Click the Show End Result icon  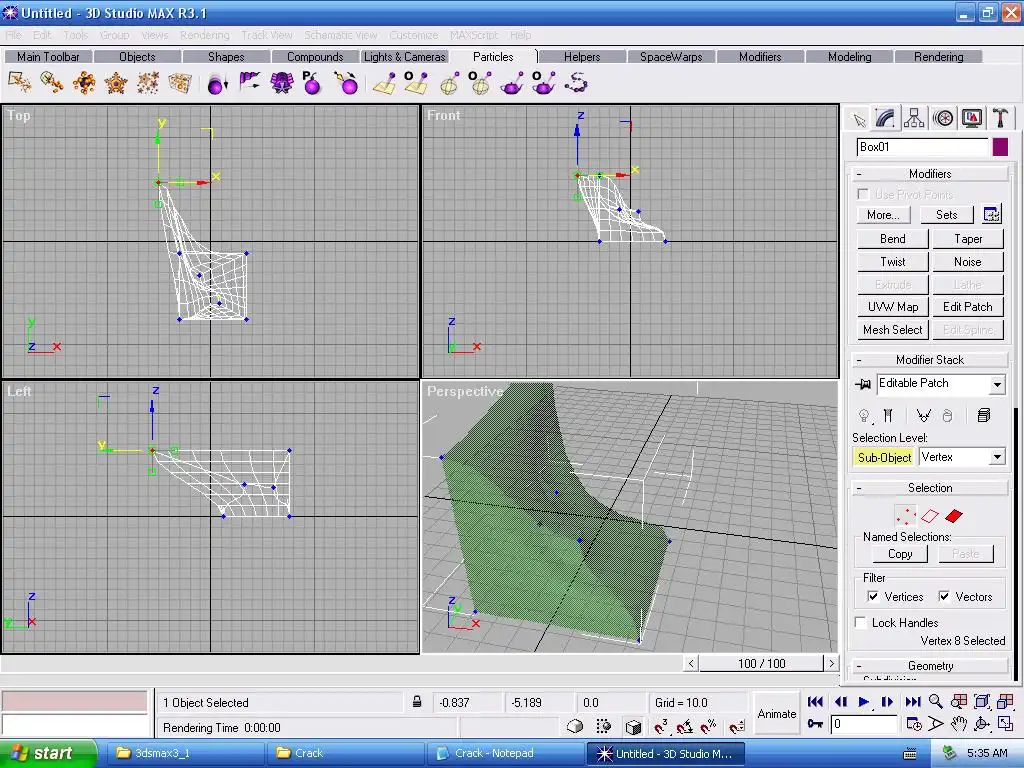888,415
